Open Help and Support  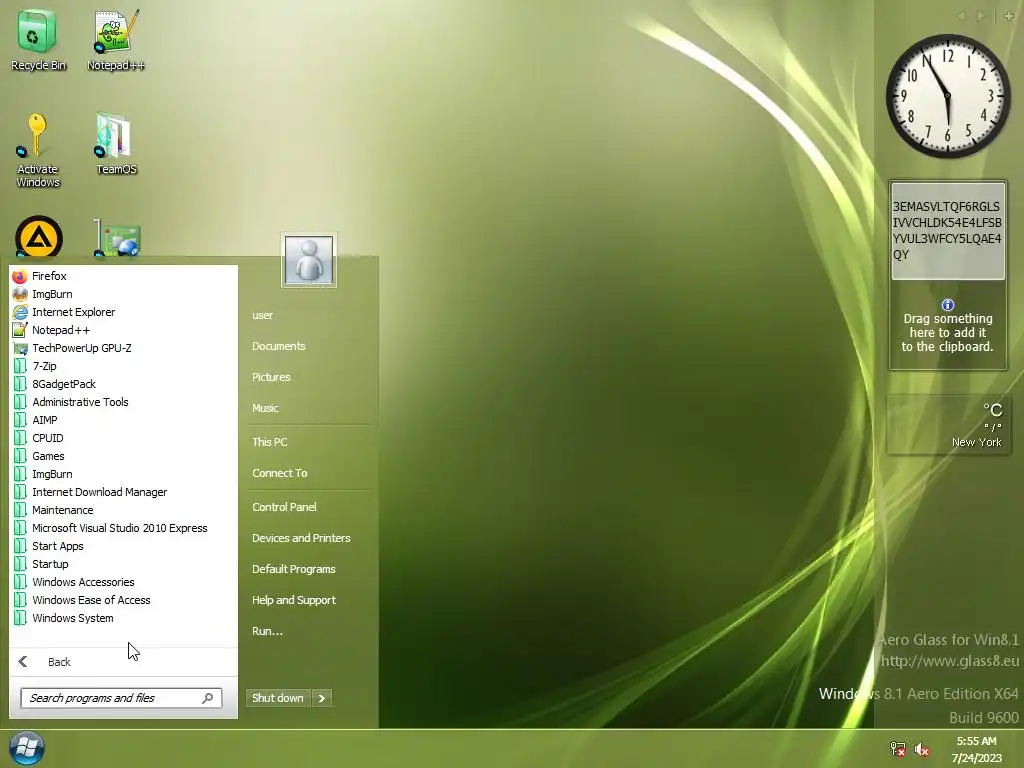(x=294, y=600)
